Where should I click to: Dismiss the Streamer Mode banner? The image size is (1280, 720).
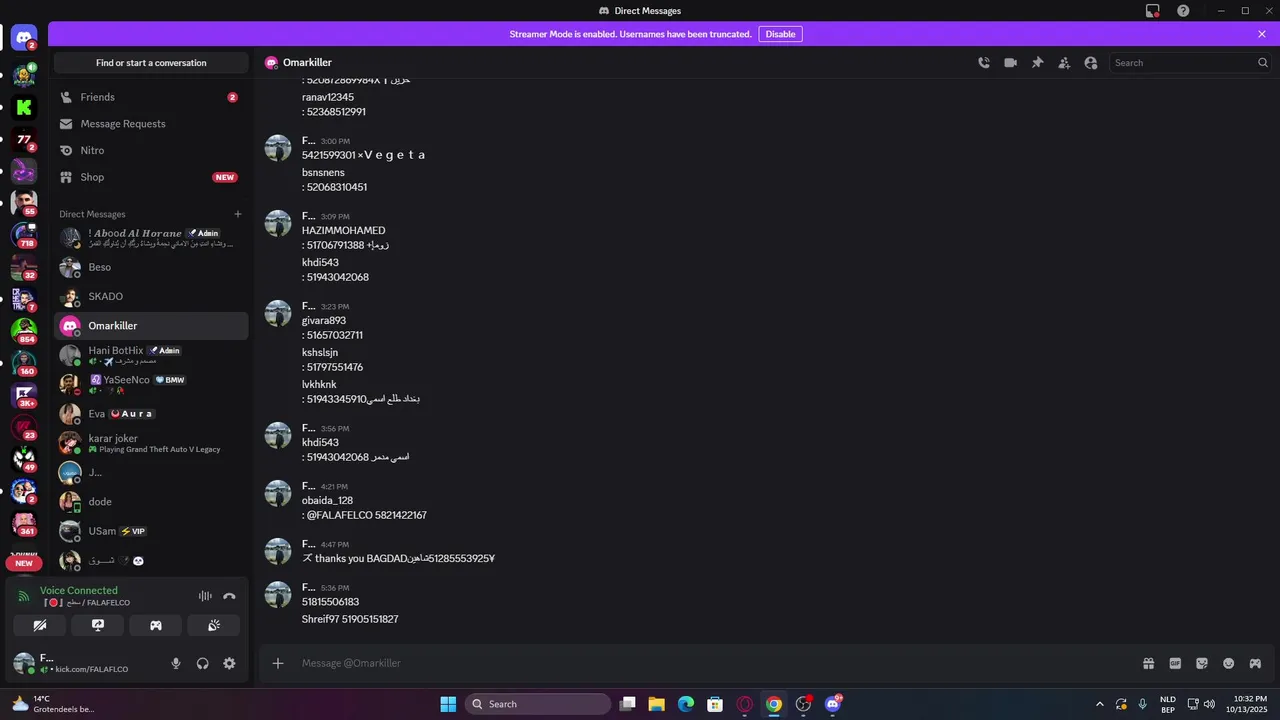[x=1262, y=34]
